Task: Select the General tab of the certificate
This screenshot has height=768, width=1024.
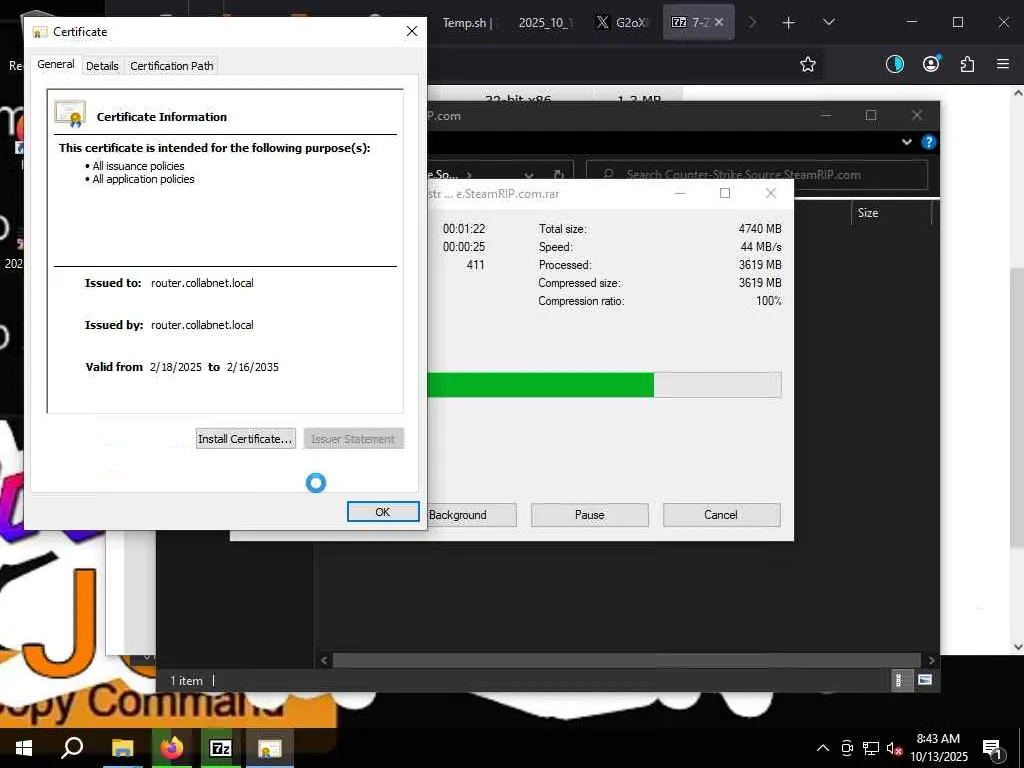Action: point(56,64)
